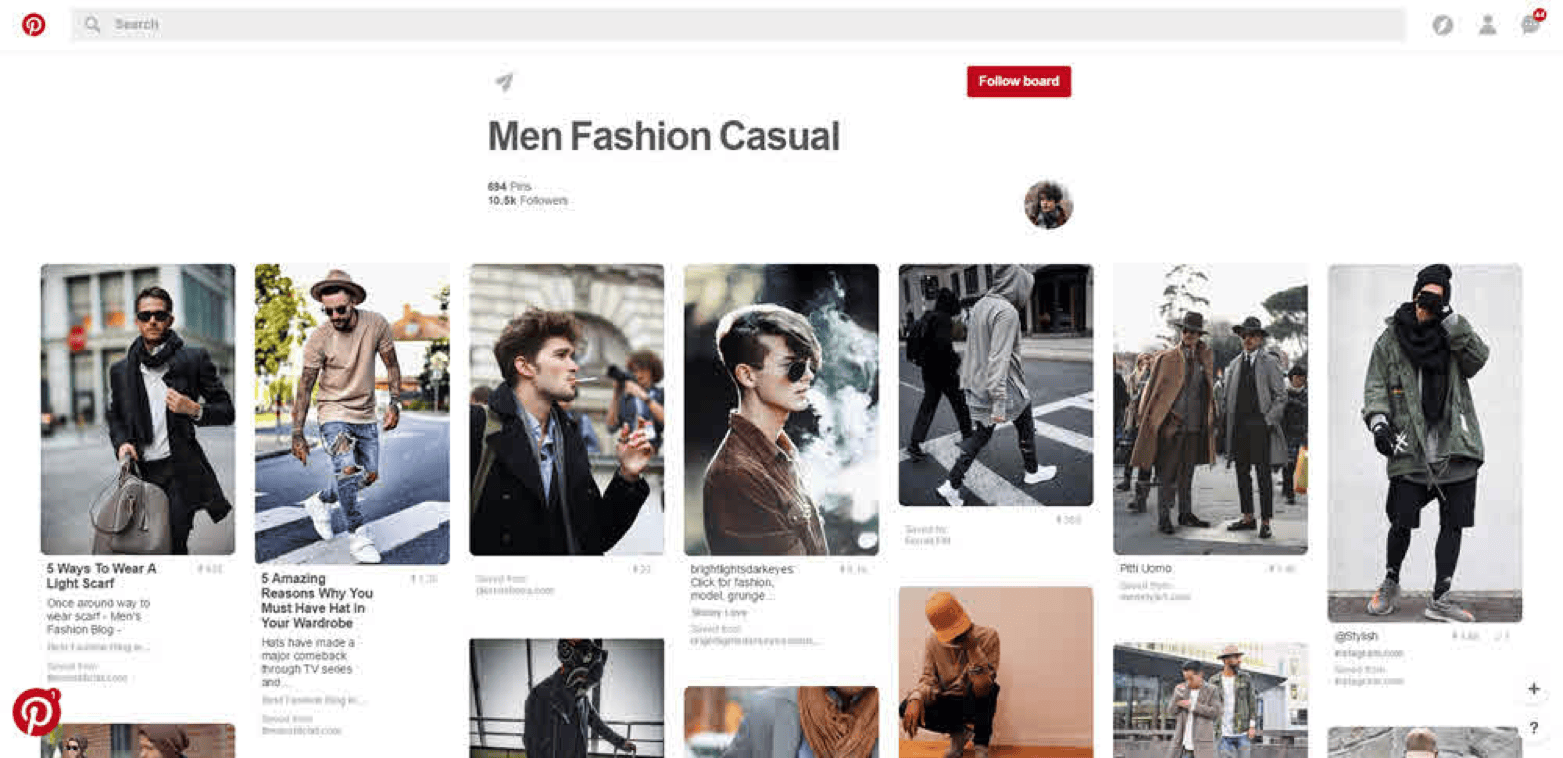1563x758 pixels.
Task: Click the '10.5k Followers' count
Action: coord(527,201)
